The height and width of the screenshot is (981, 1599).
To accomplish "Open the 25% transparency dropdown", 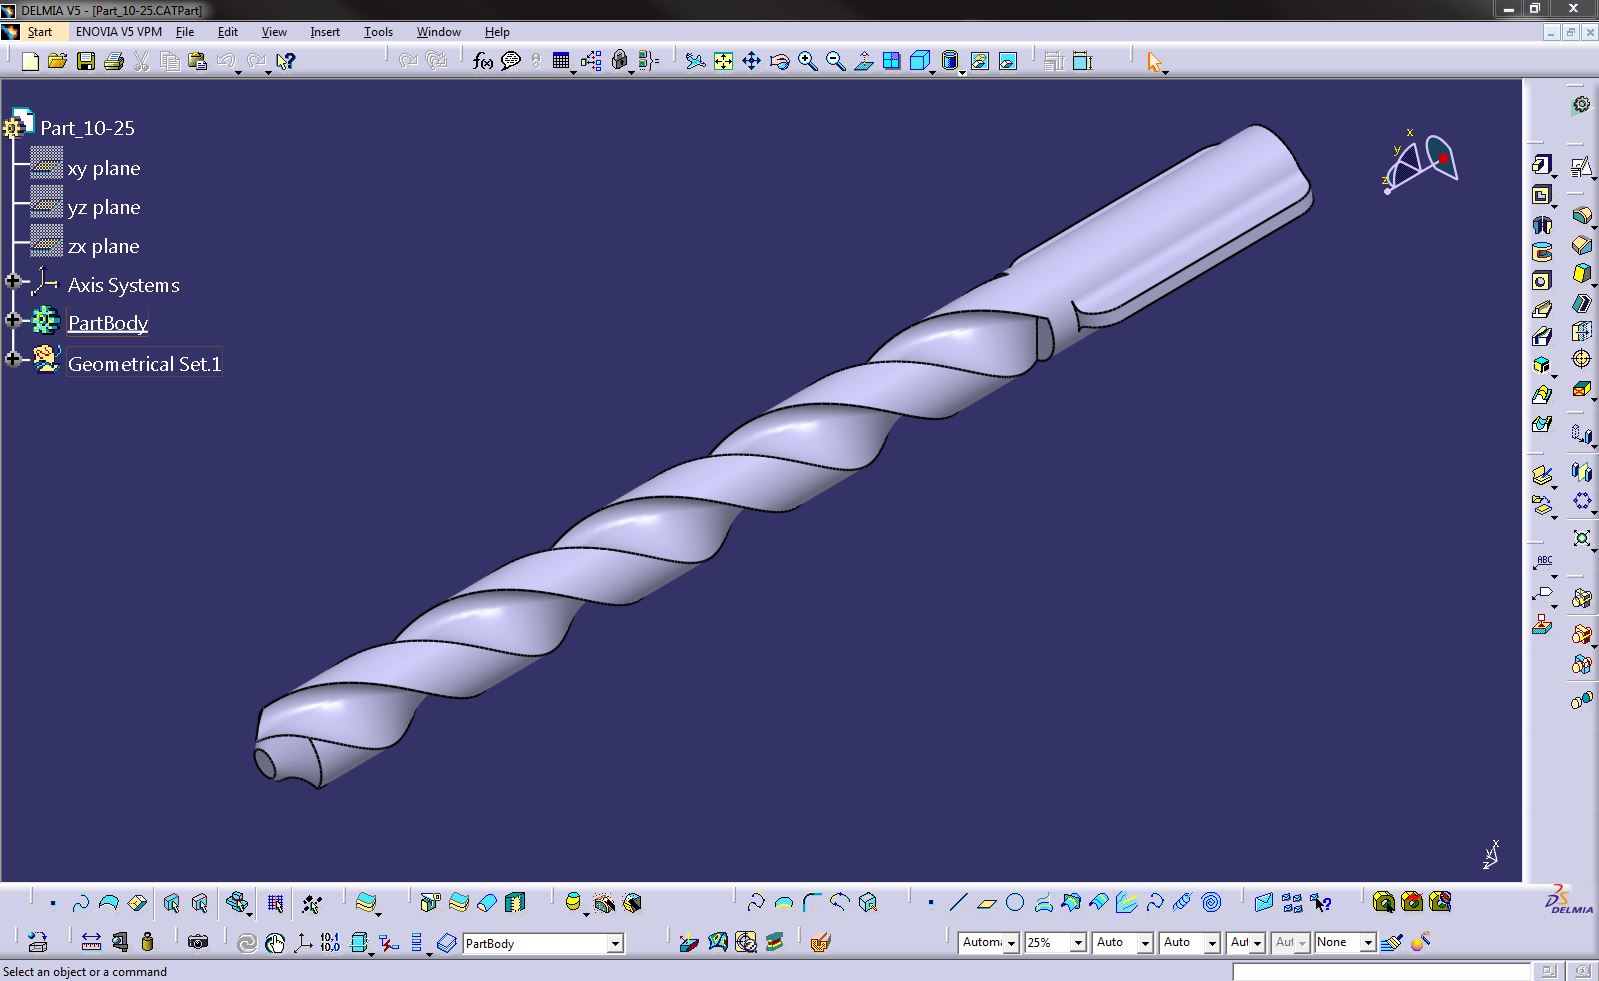I will 1078,943.
